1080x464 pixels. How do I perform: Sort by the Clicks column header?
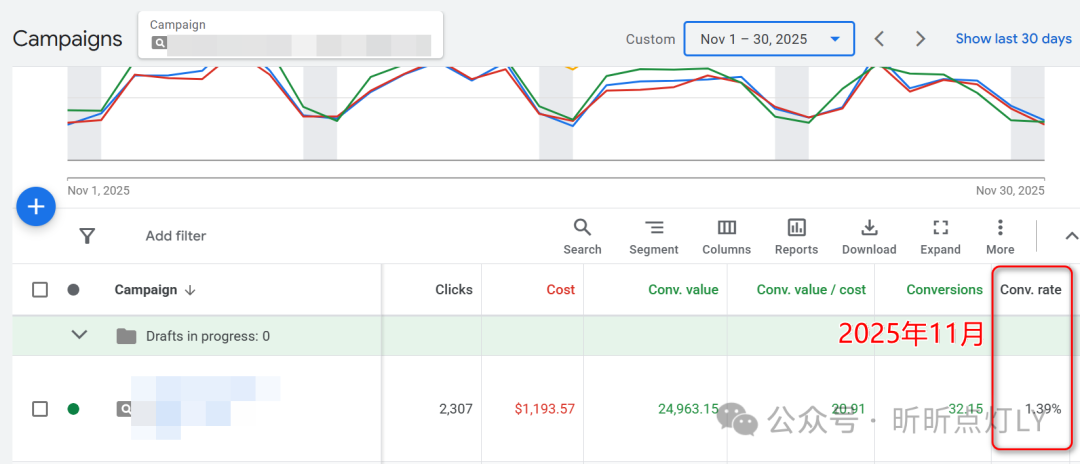(454, 290)
